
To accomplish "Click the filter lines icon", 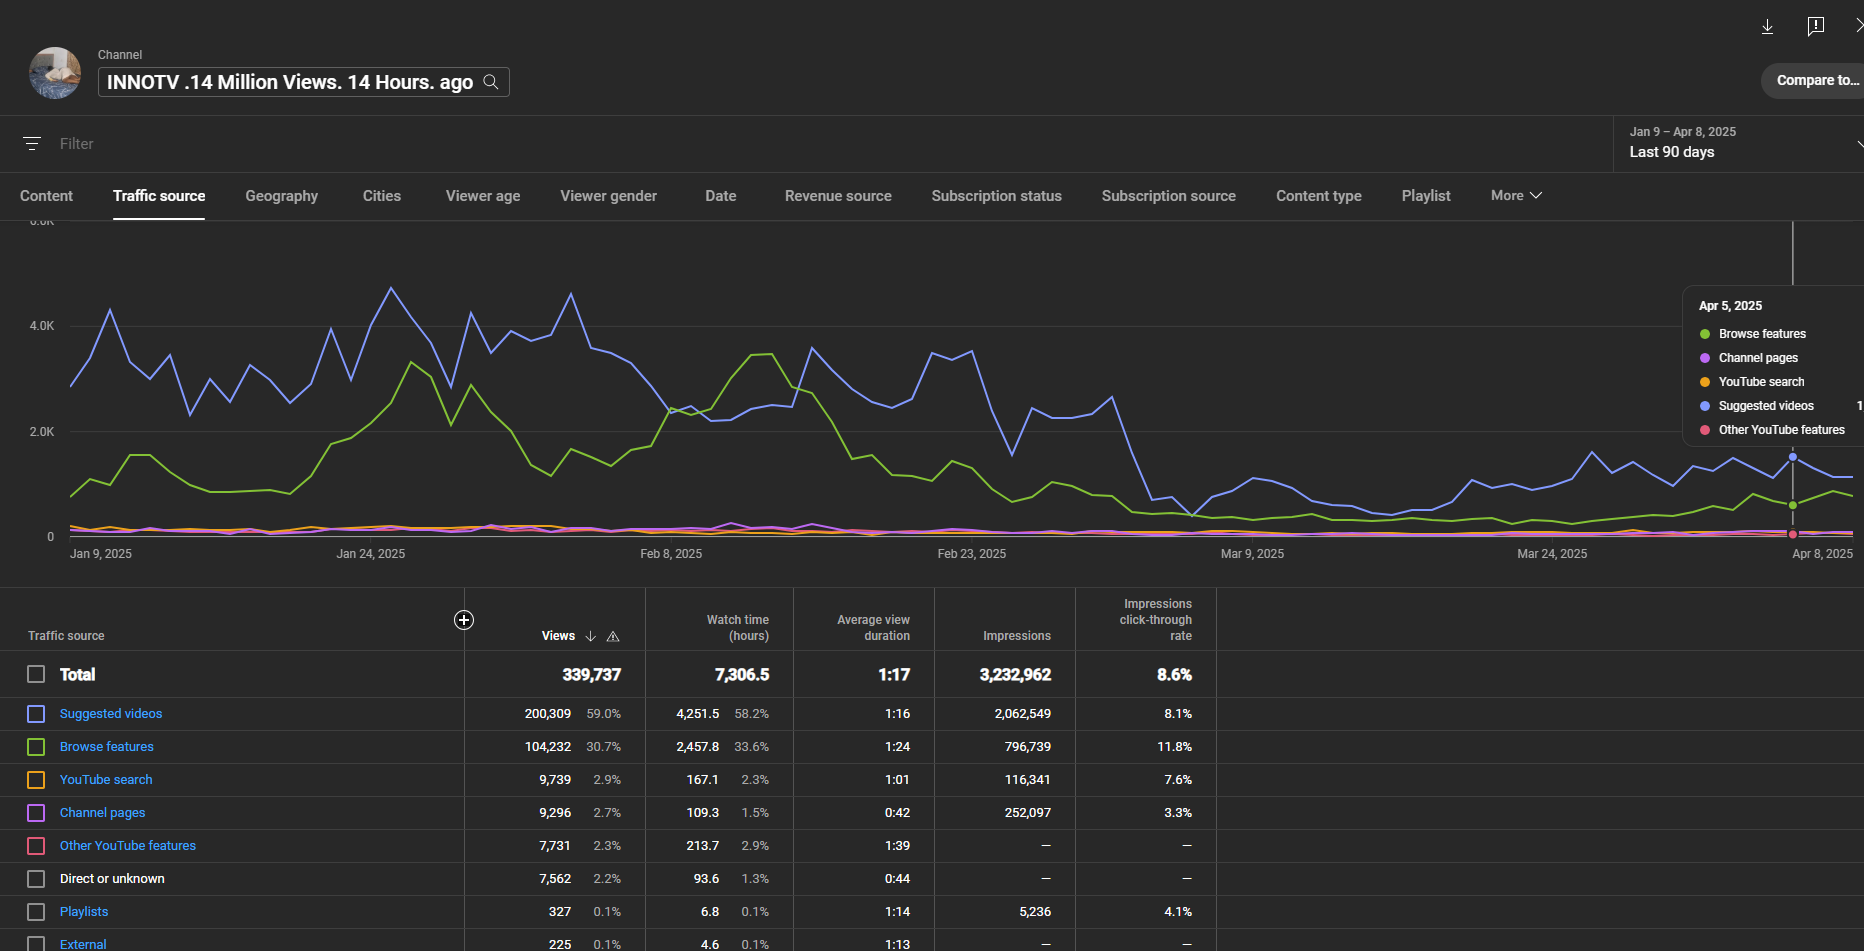I will click(x=32, y=144).
